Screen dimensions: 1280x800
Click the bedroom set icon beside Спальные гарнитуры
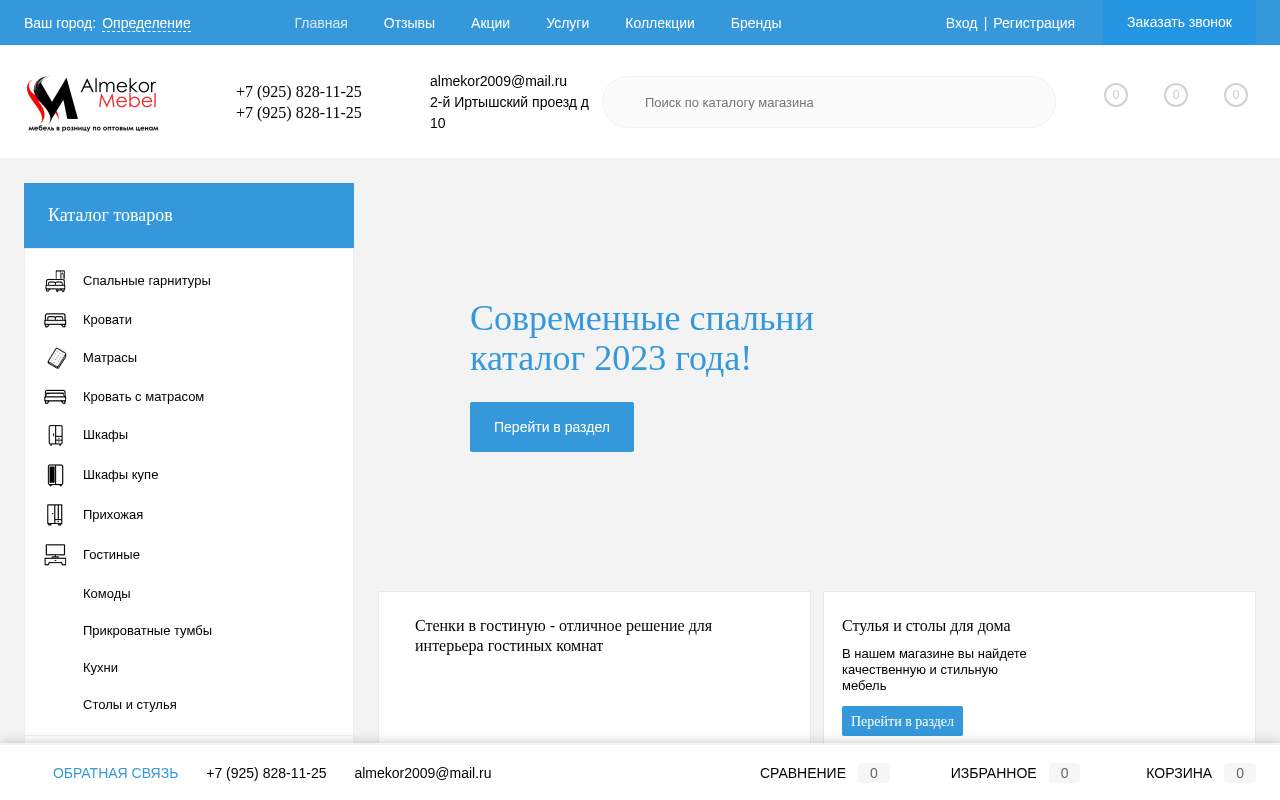55,281
